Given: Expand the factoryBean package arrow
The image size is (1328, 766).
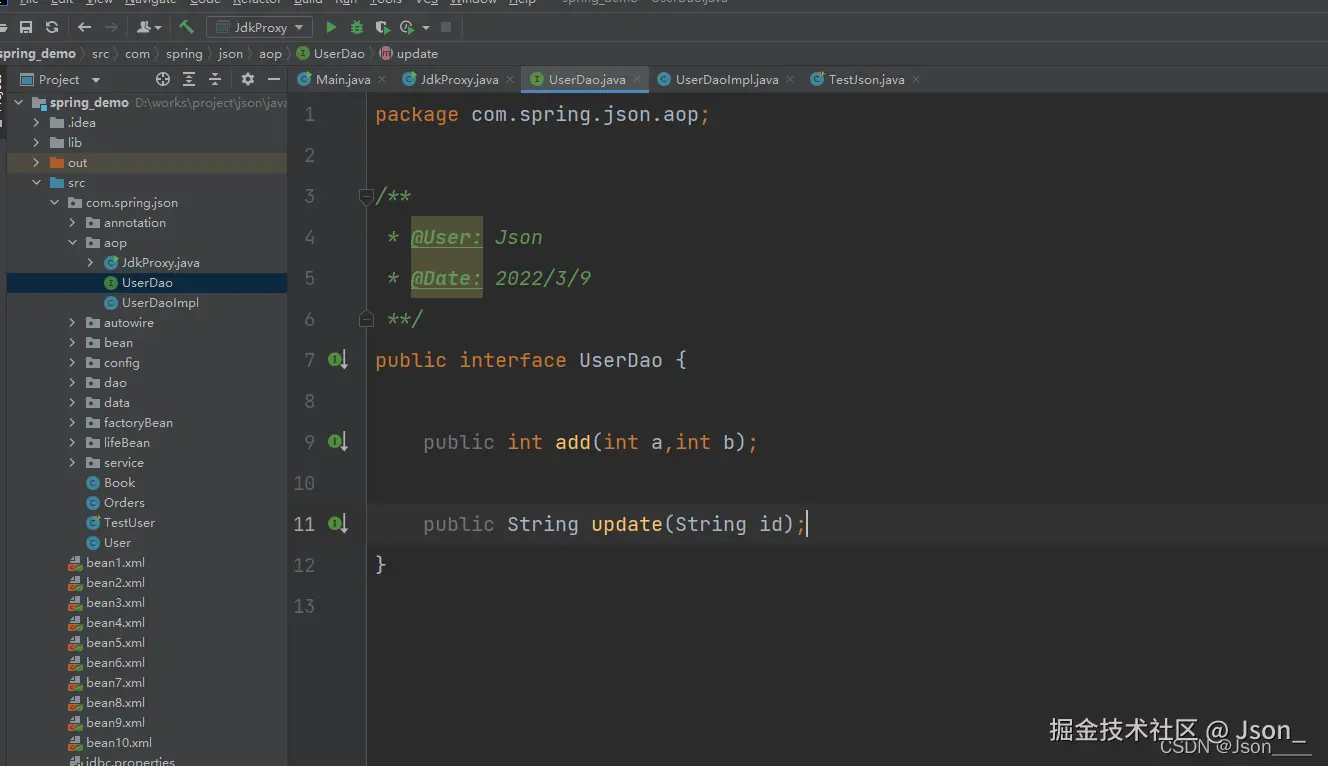Looking at the screenshot, I should click(x=73, y=422).
